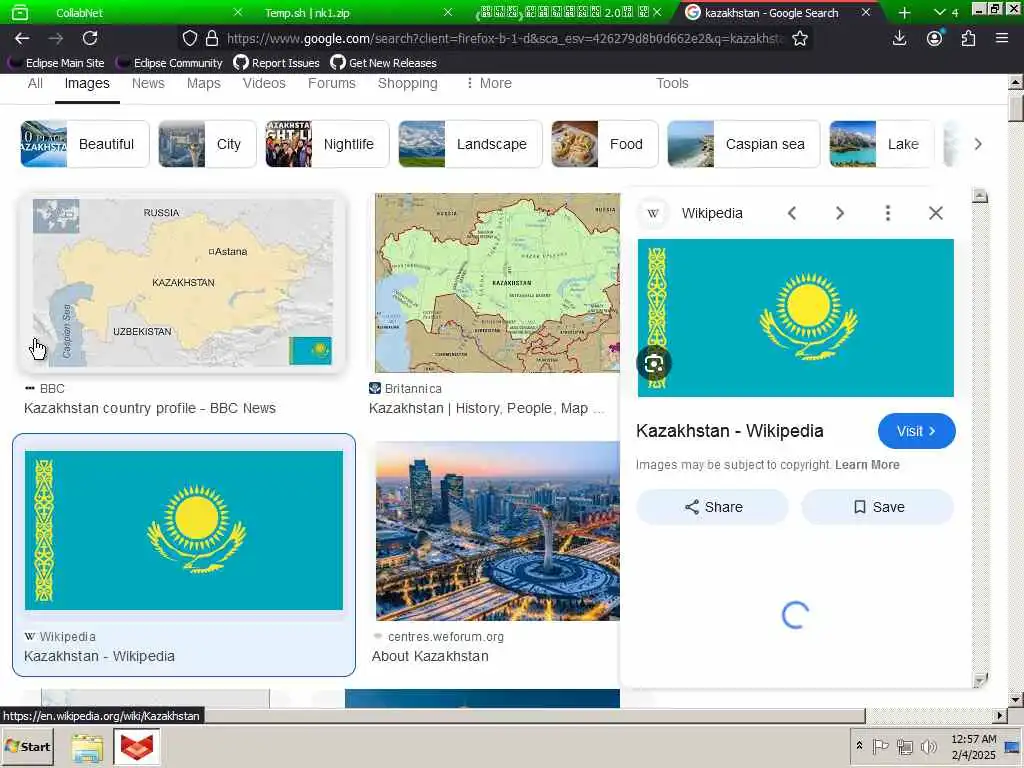Open the Eclipse Community bookmark

[x=170, y=63]
